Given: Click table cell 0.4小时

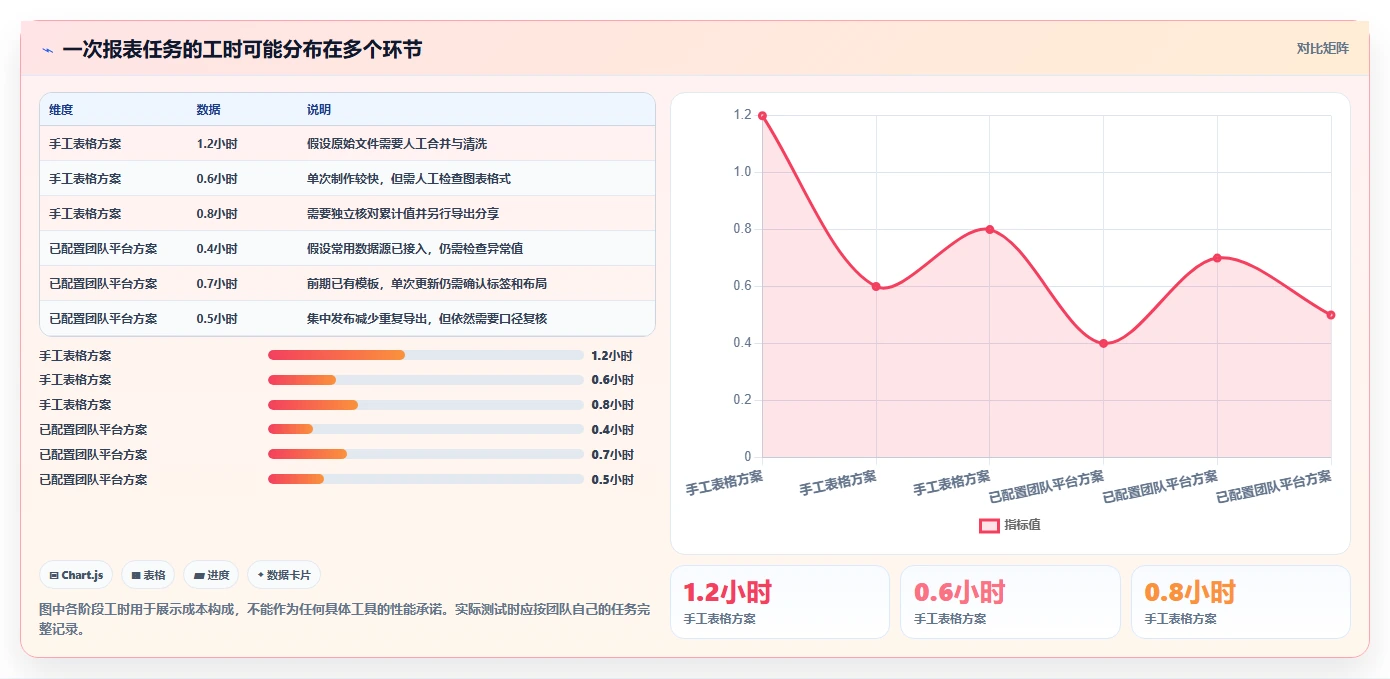Looking at the screenshot, I should point(217,249).
